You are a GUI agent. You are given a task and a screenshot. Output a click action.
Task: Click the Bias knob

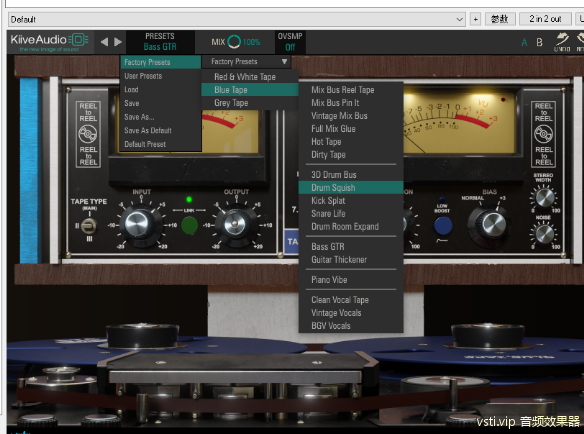click(492, 225)
